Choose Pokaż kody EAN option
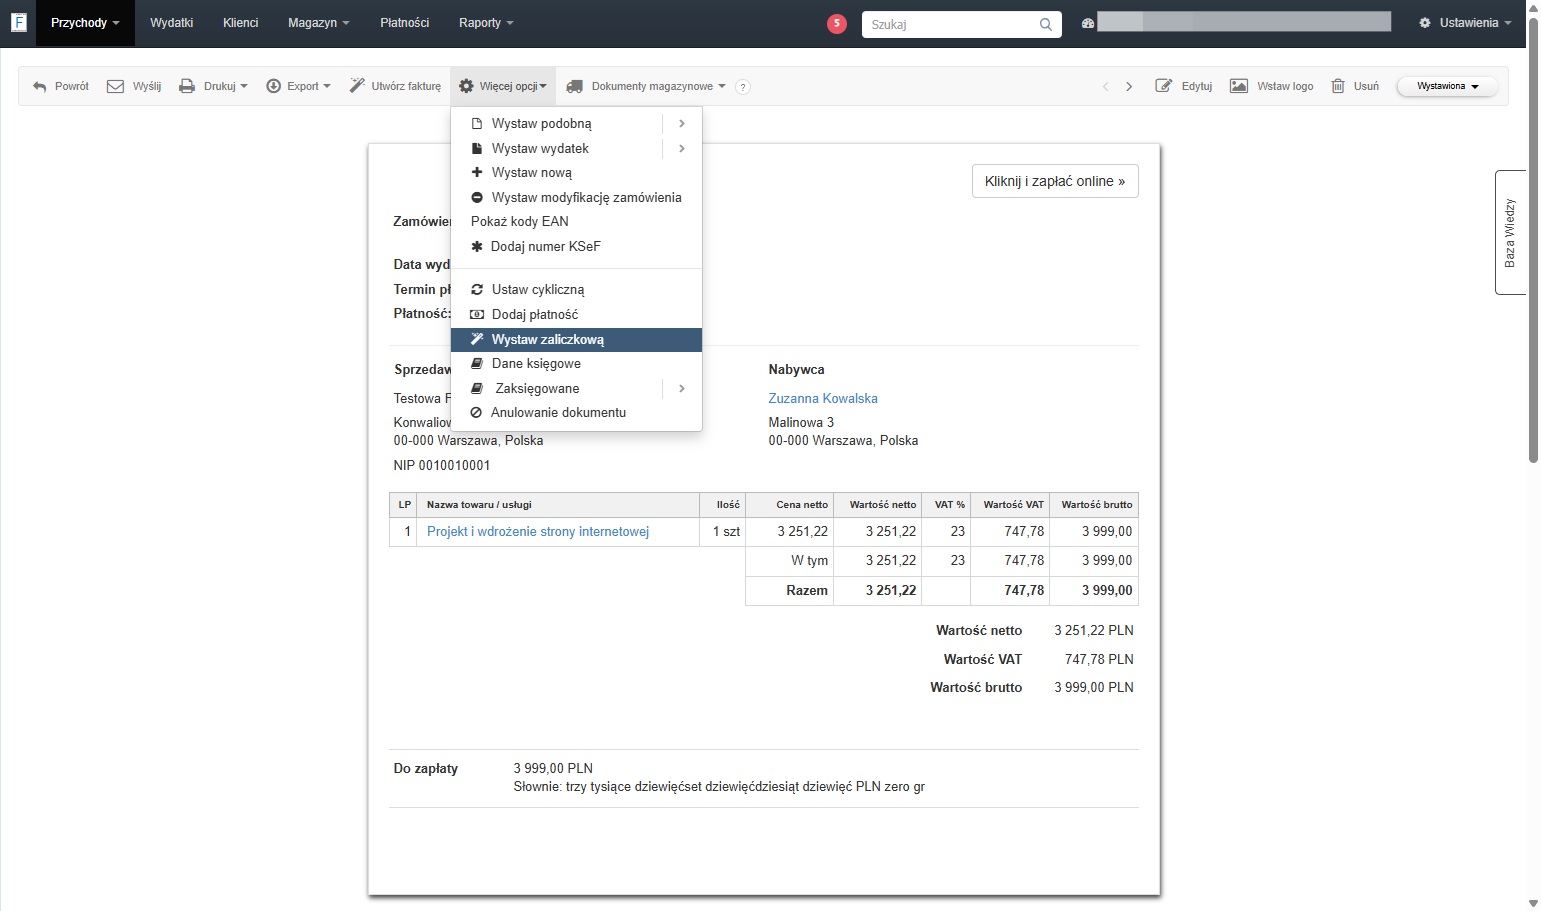The image size is (1541, 911). [576, 222]
